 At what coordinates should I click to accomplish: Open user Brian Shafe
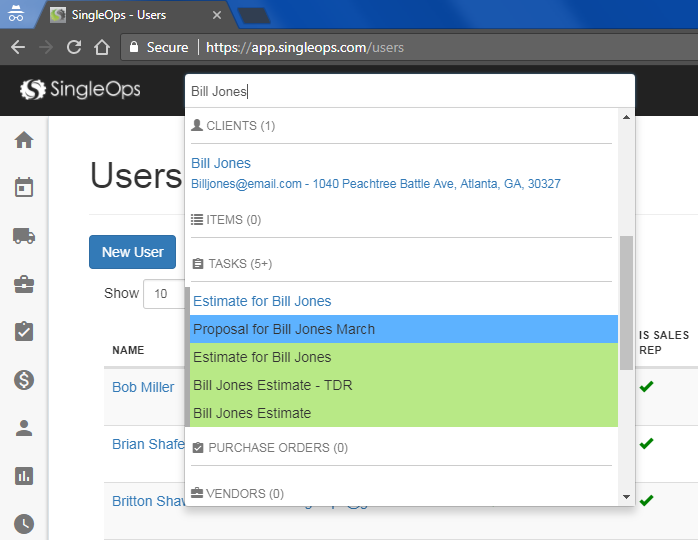(x=148, y=444)
